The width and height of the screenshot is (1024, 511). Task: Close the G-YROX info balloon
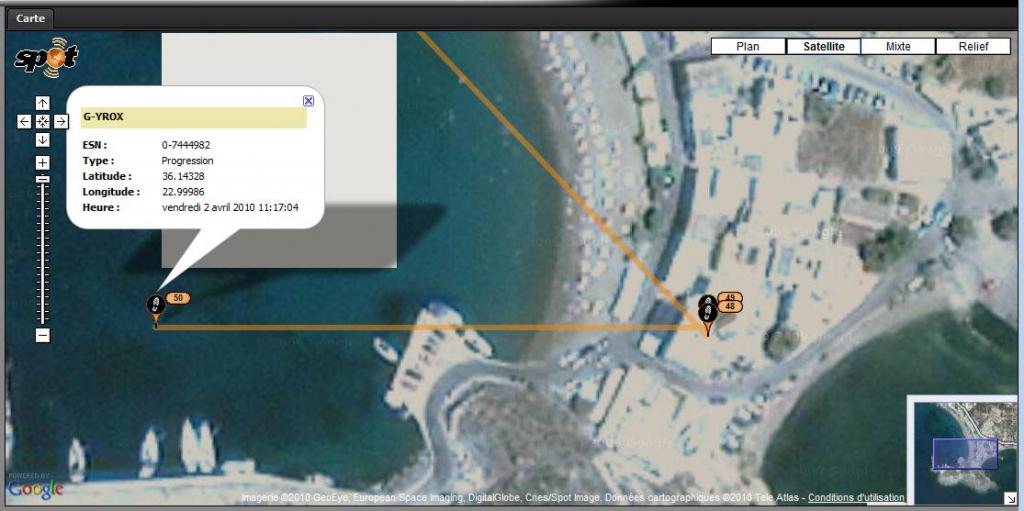coord(308,101)
